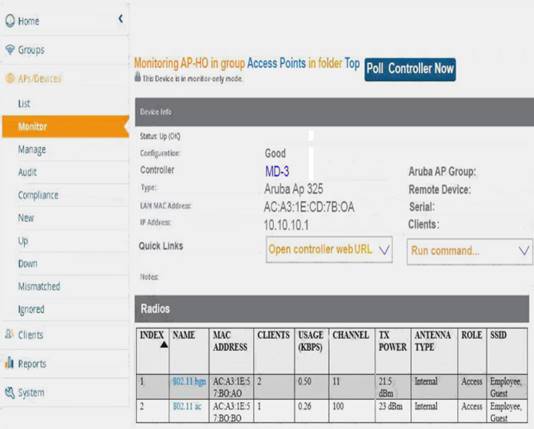The image size is (534, 429).
Task: Open the Audit page
Action: coord(27,172)
